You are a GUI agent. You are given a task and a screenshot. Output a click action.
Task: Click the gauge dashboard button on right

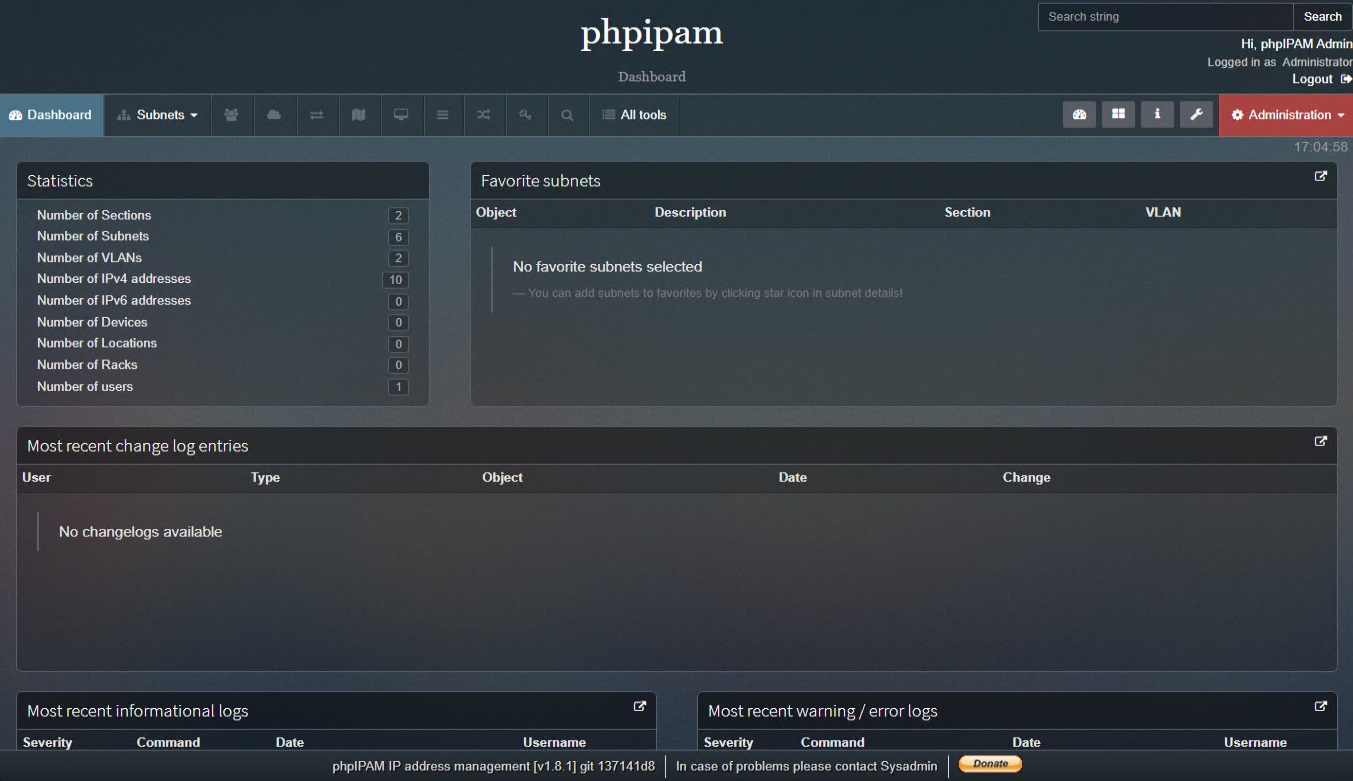(x=1079, y=115)
